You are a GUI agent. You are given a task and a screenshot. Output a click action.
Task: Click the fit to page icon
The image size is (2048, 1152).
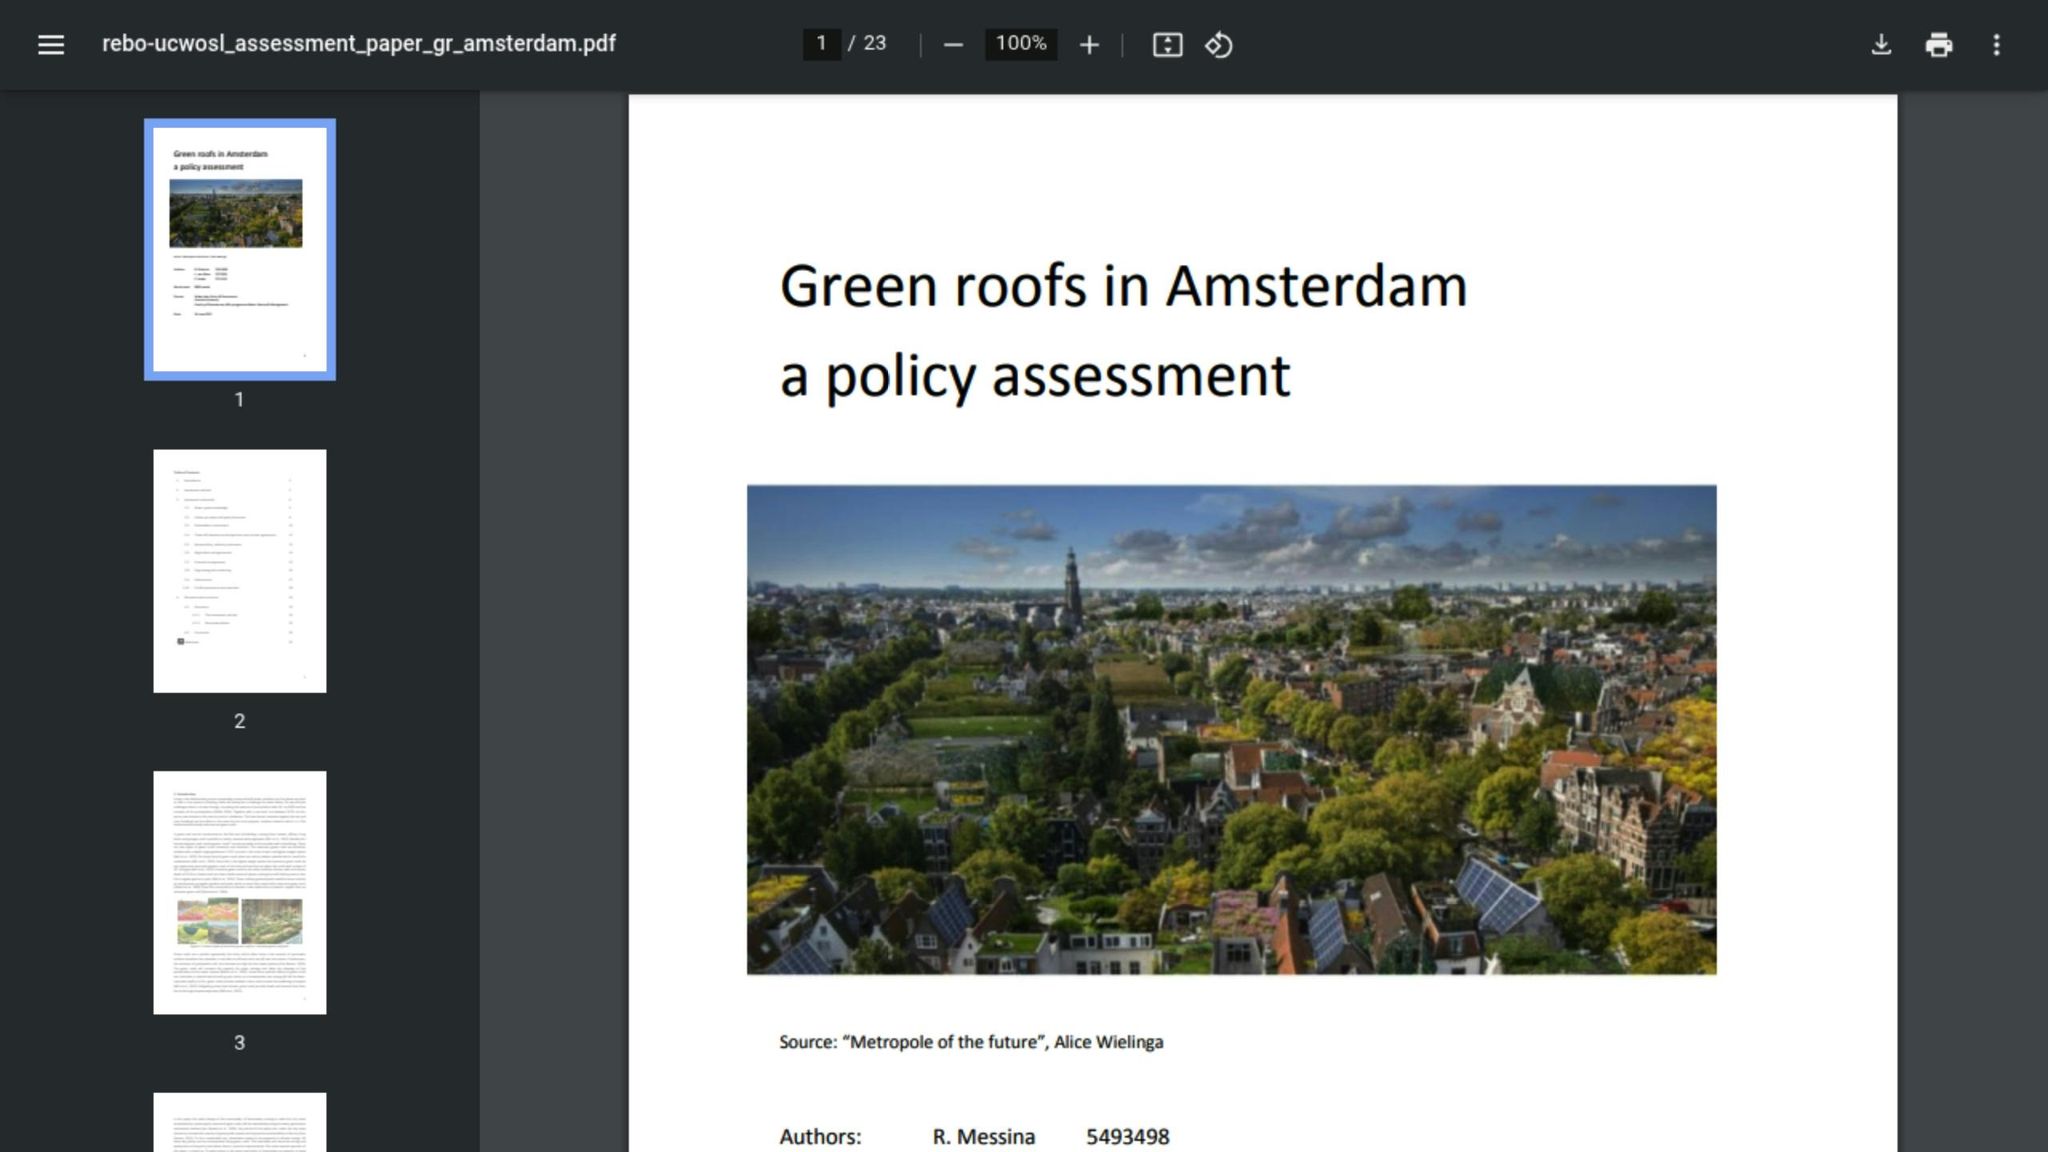(x=1167, y=45)
